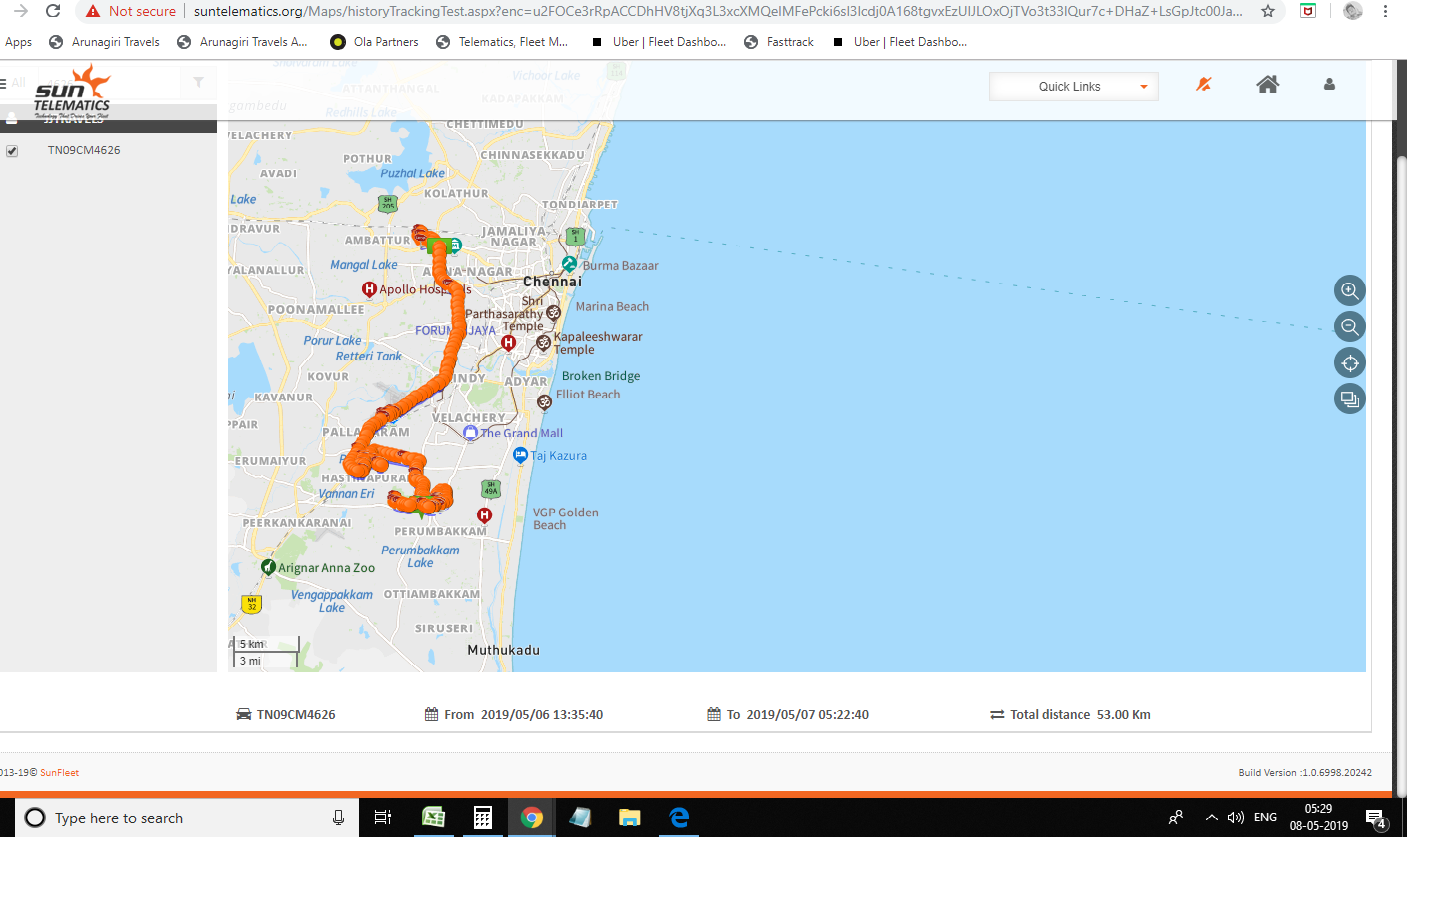Open Excel from the taskbar
This screenshot has height=900, width=1440.
click(434, 818)
